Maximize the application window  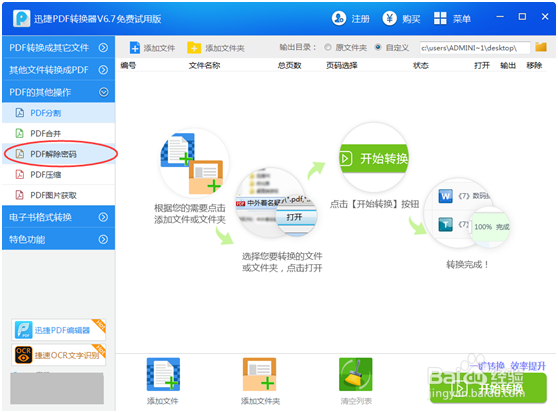[x=522, y=17]
